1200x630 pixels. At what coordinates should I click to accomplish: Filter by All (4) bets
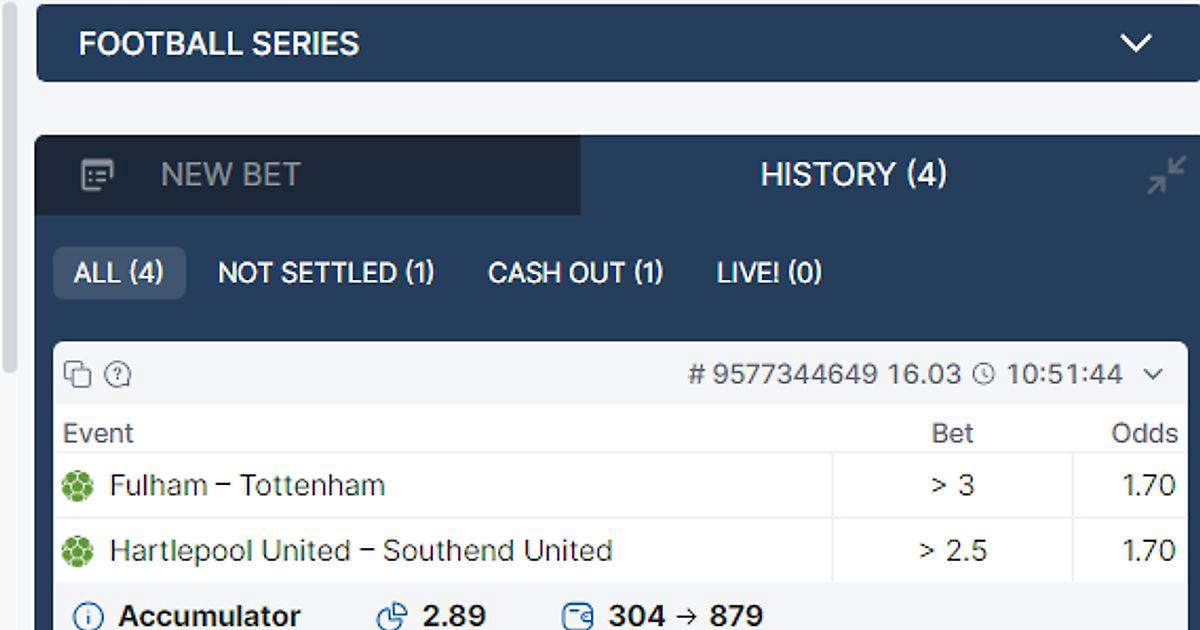coord(119,273)
